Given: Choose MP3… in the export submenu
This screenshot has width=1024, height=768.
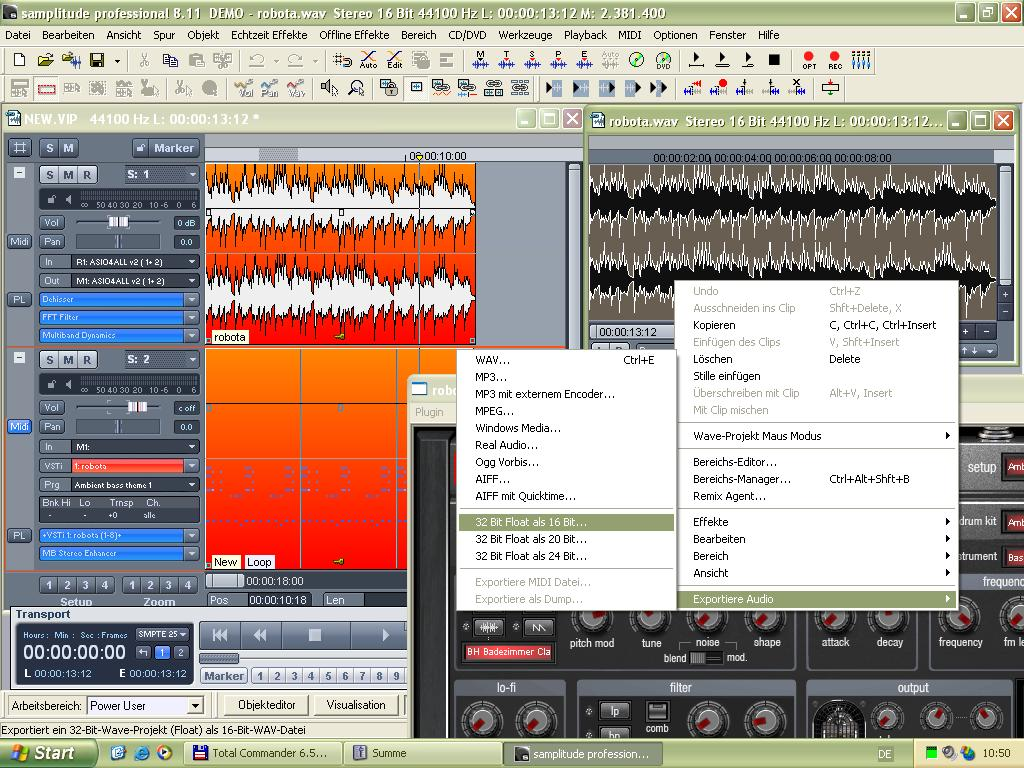Looking at the screenshot, I should click(566, 377).
